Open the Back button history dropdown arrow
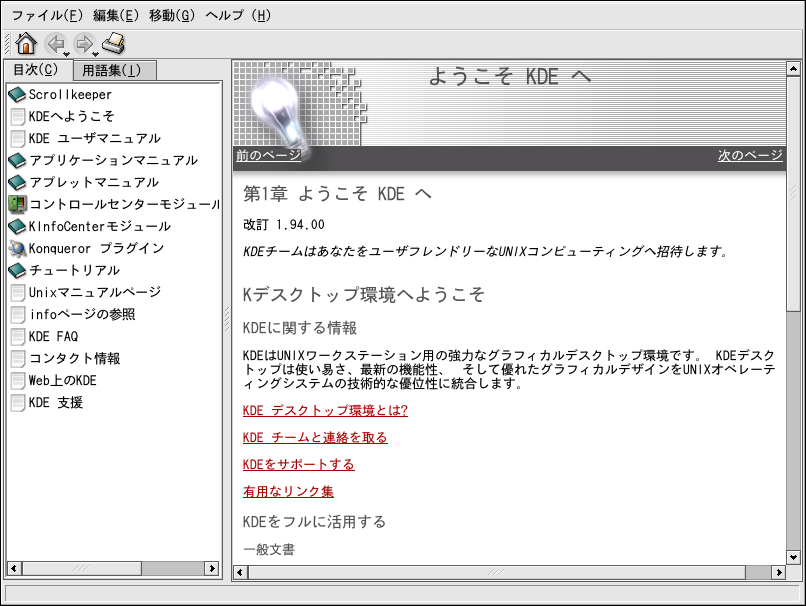This screenshot has height=606, width=806. click(x=67, y=52)
